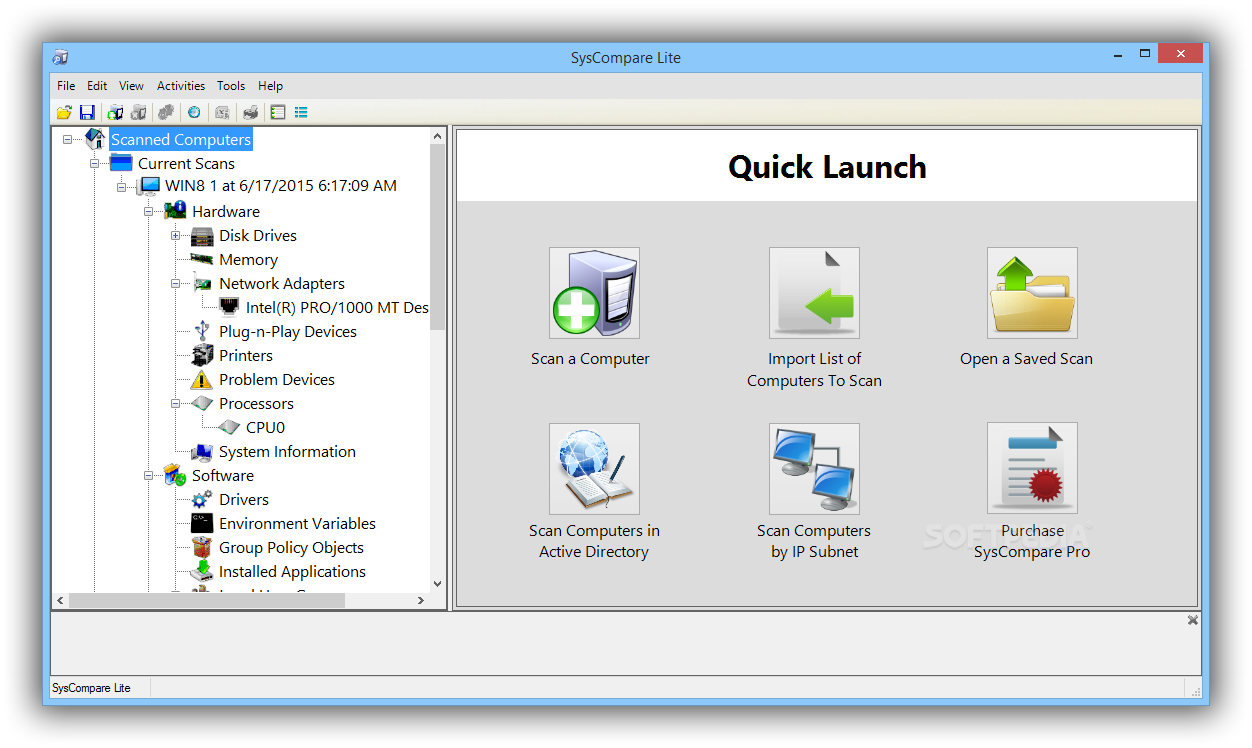The height and width of the screenshot is (748, 1252).
Task: Click the tree's vertical scrollbar down arrow
Action: [437, 584]
